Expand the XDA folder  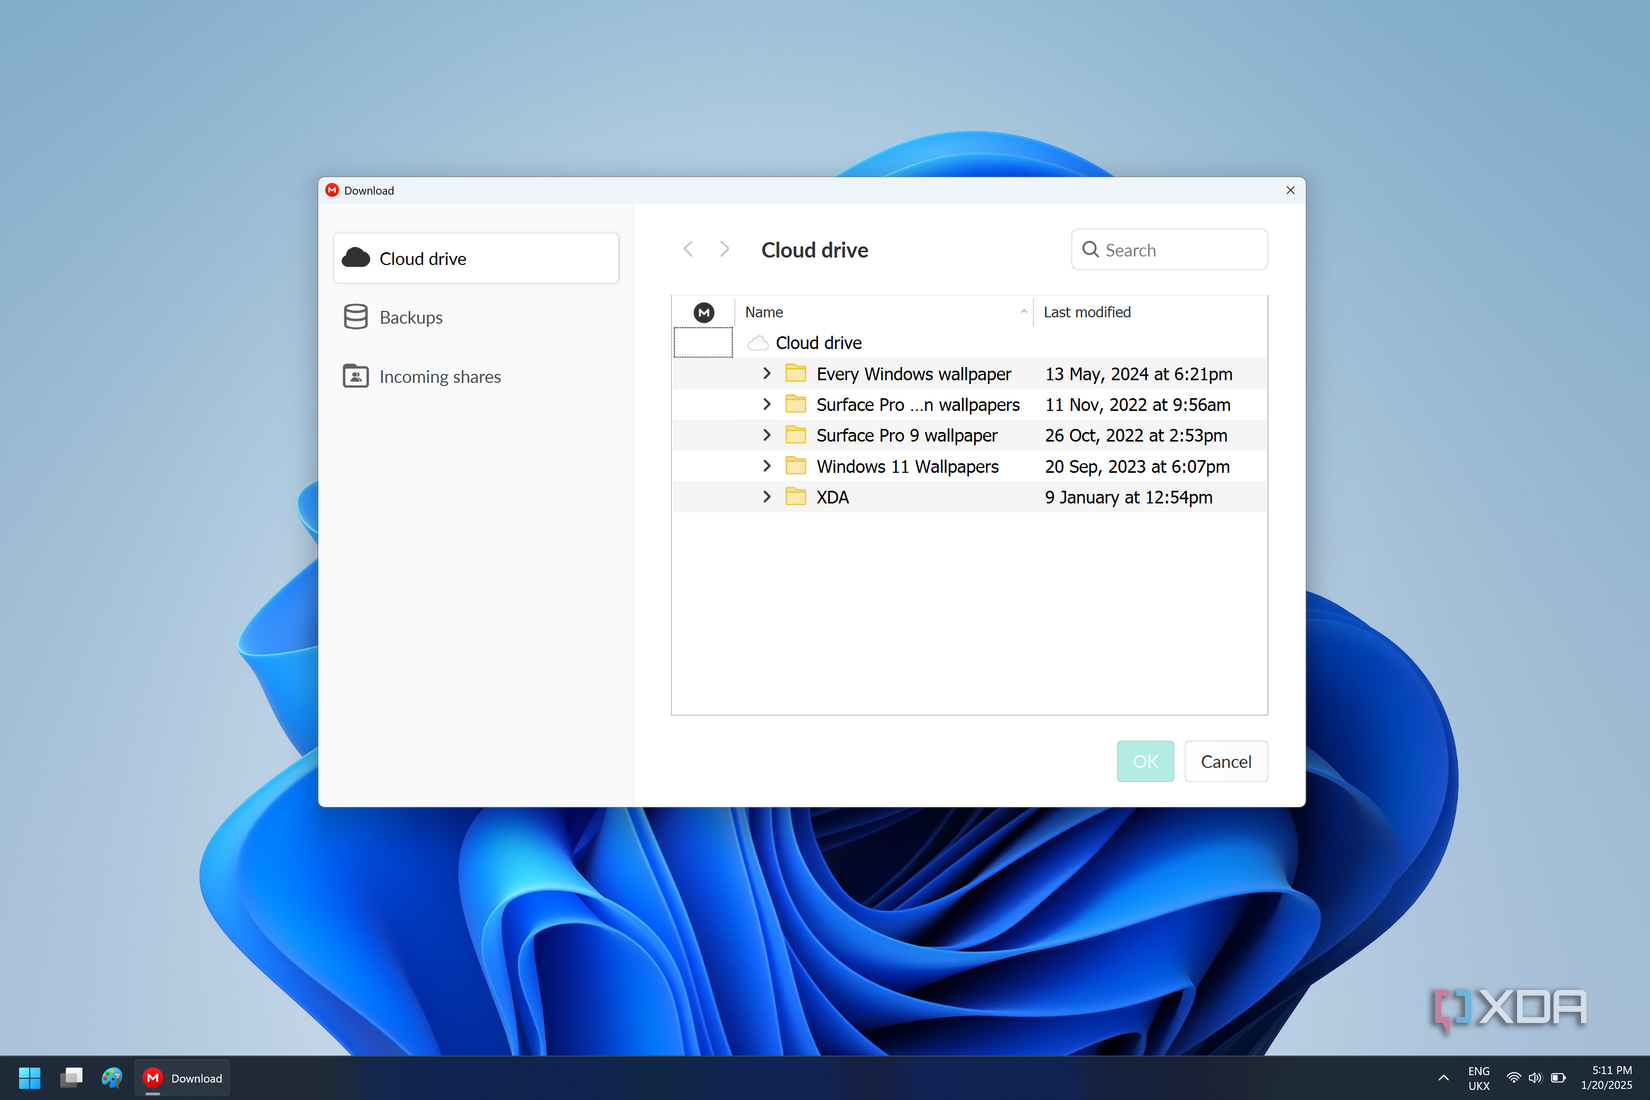(x=767, y=497)
